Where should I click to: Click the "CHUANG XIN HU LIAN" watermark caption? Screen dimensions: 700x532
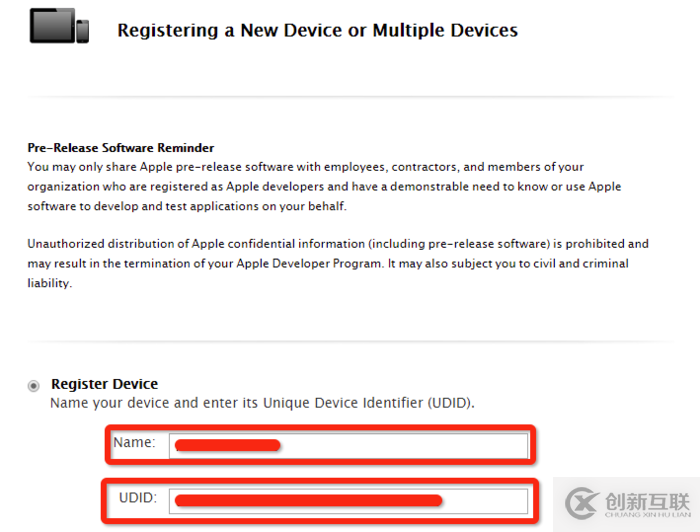(647, 515)
